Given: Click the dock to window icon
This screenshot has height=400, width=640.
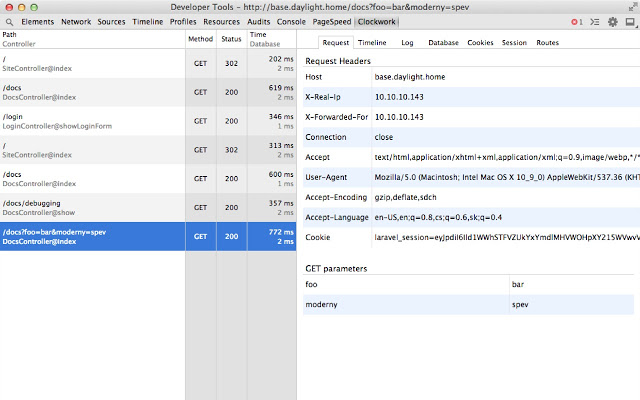Looking at the screenshot, I should coord(630,22).
